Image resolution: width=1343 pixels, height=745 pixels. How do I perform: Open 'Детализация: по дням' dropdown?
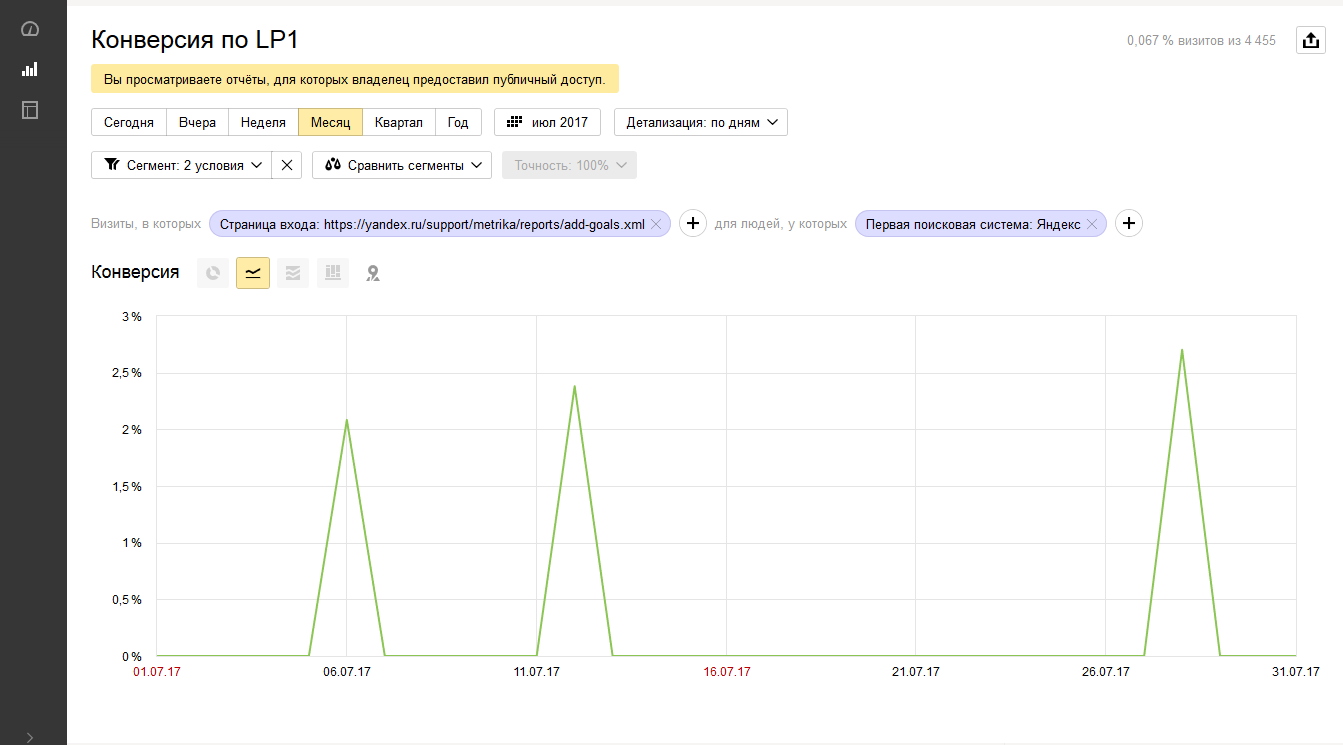pyautogui.click(x=701, y=122)
